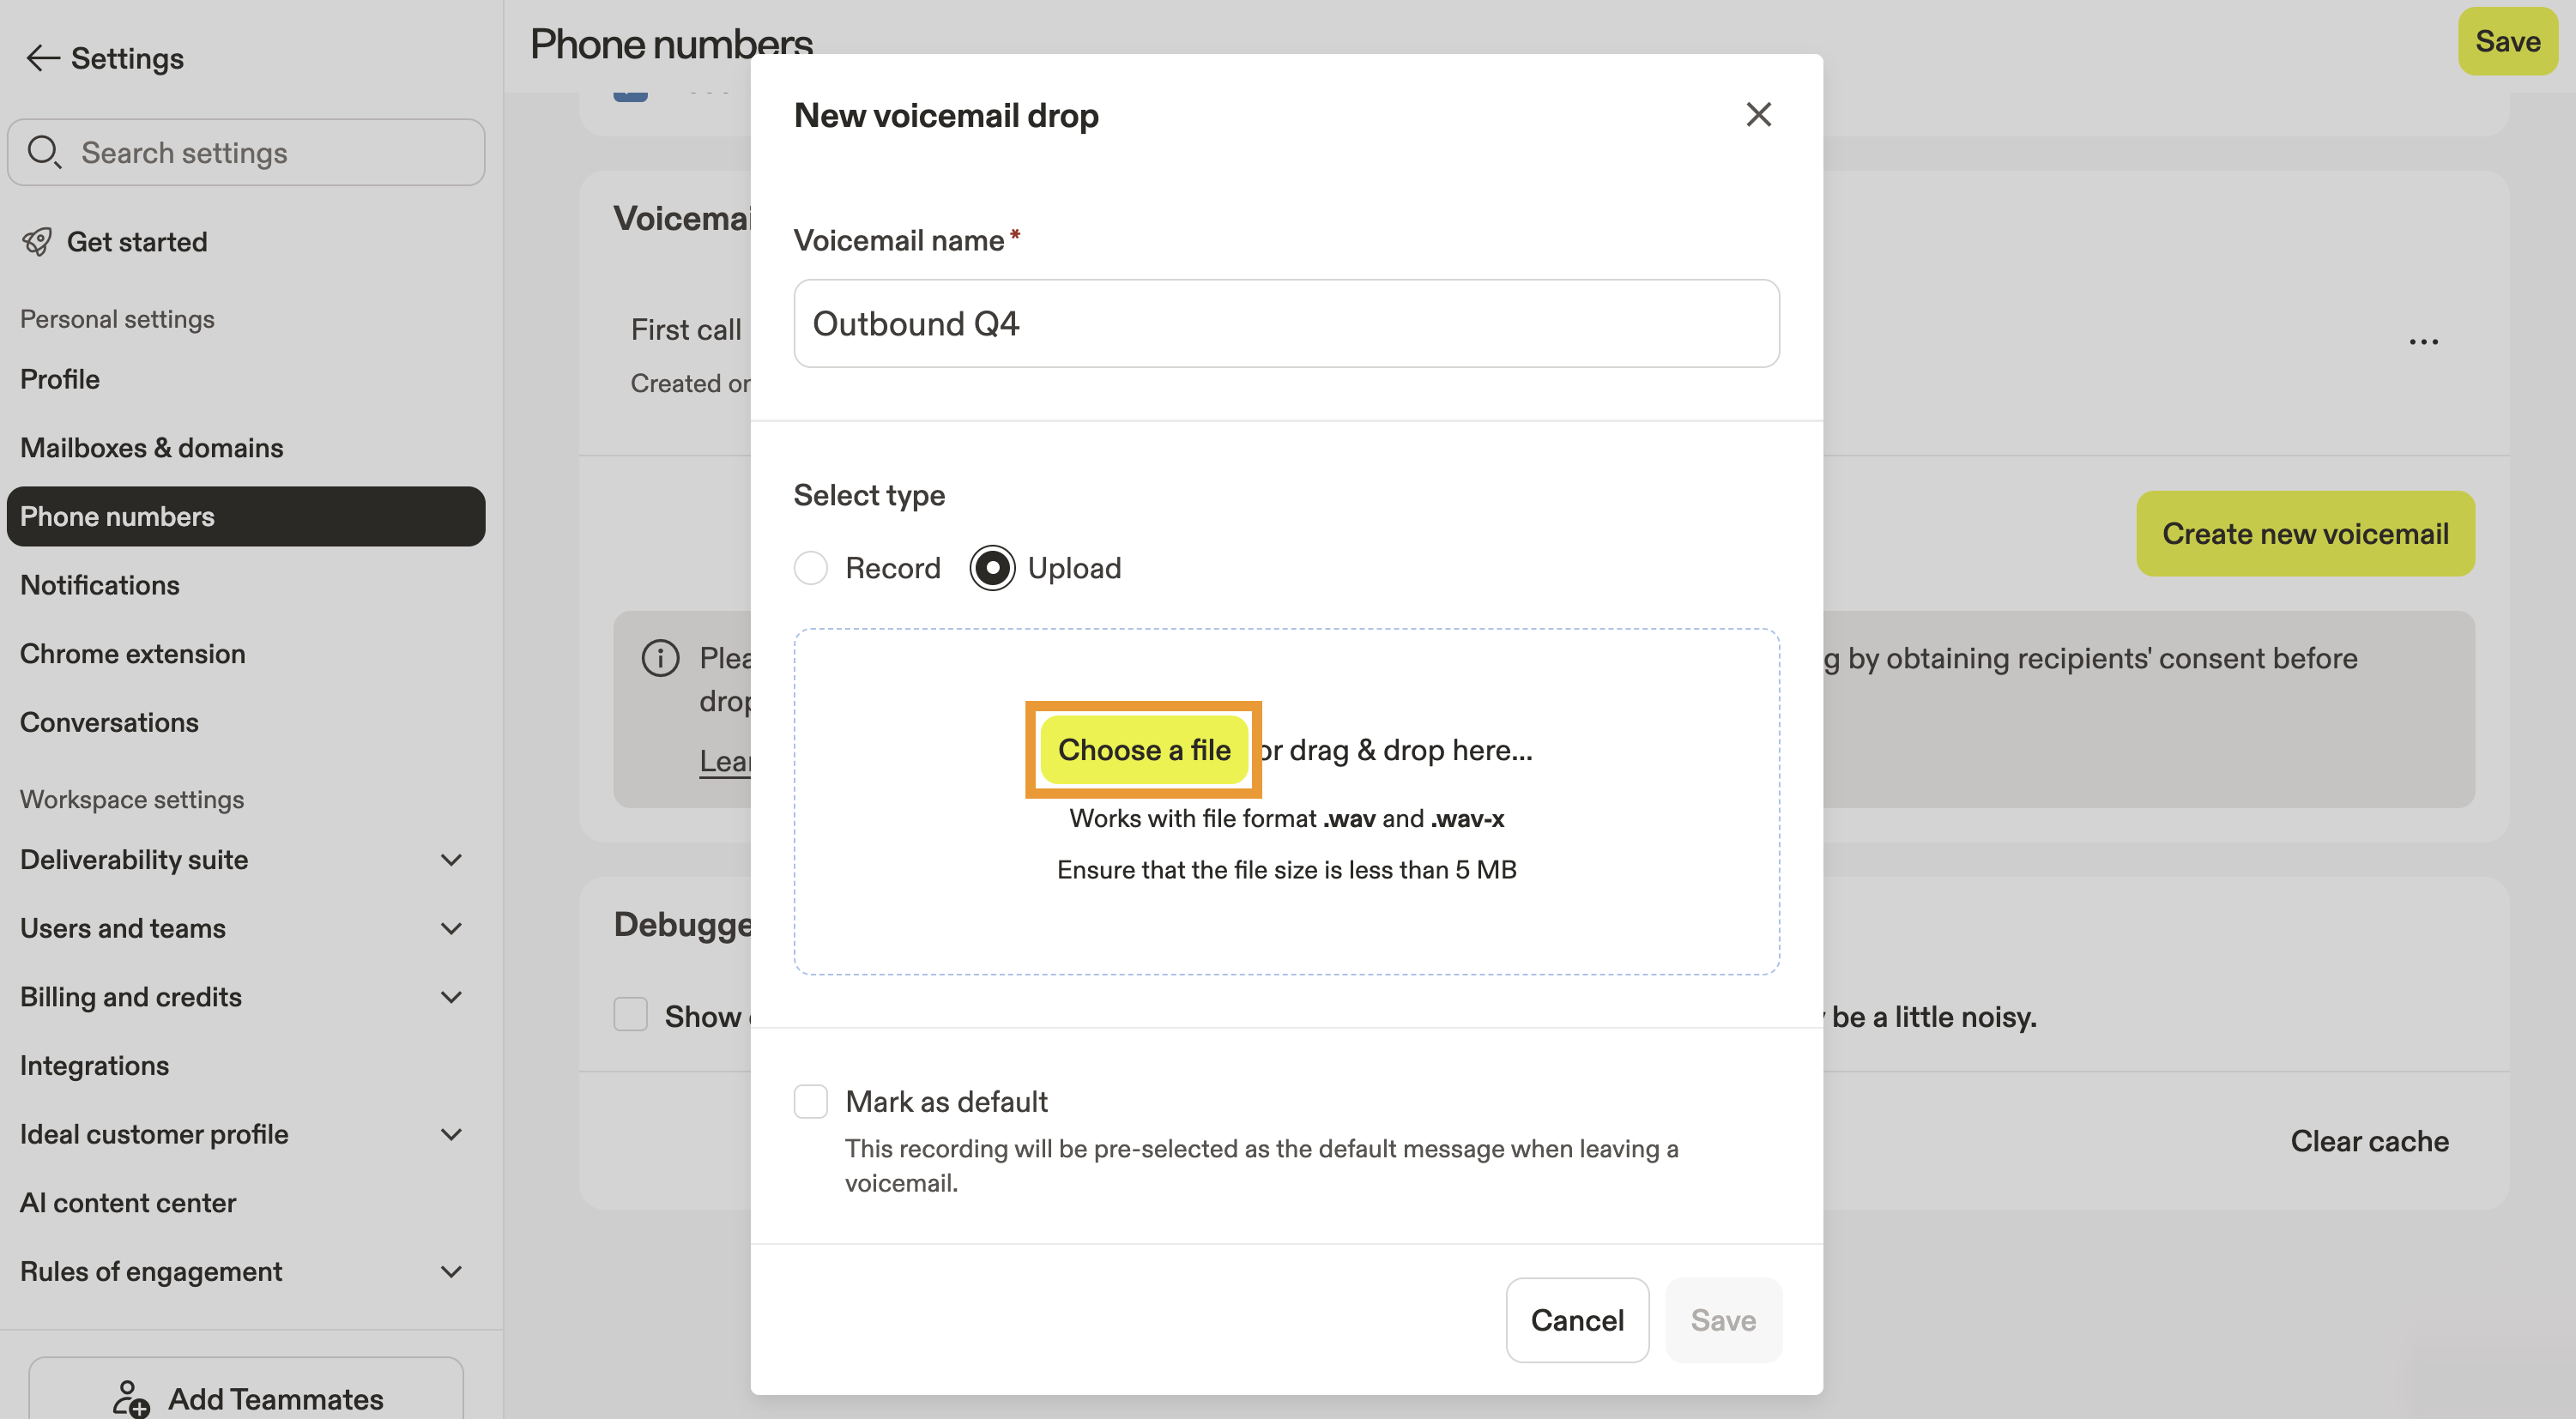
Task: Expand the Users and teams section
Action: (x=452, y=929)
